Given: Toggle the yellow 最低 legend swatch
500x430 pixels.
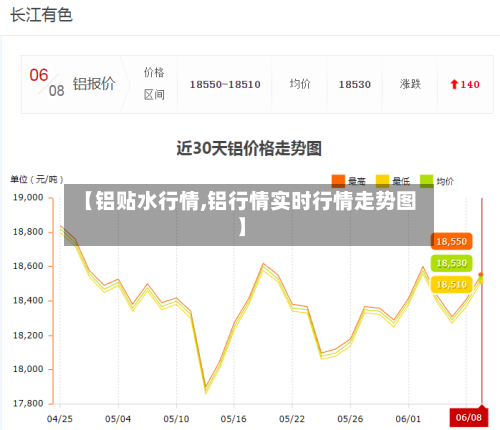Looking at the screenshot, I should point(382,181).
